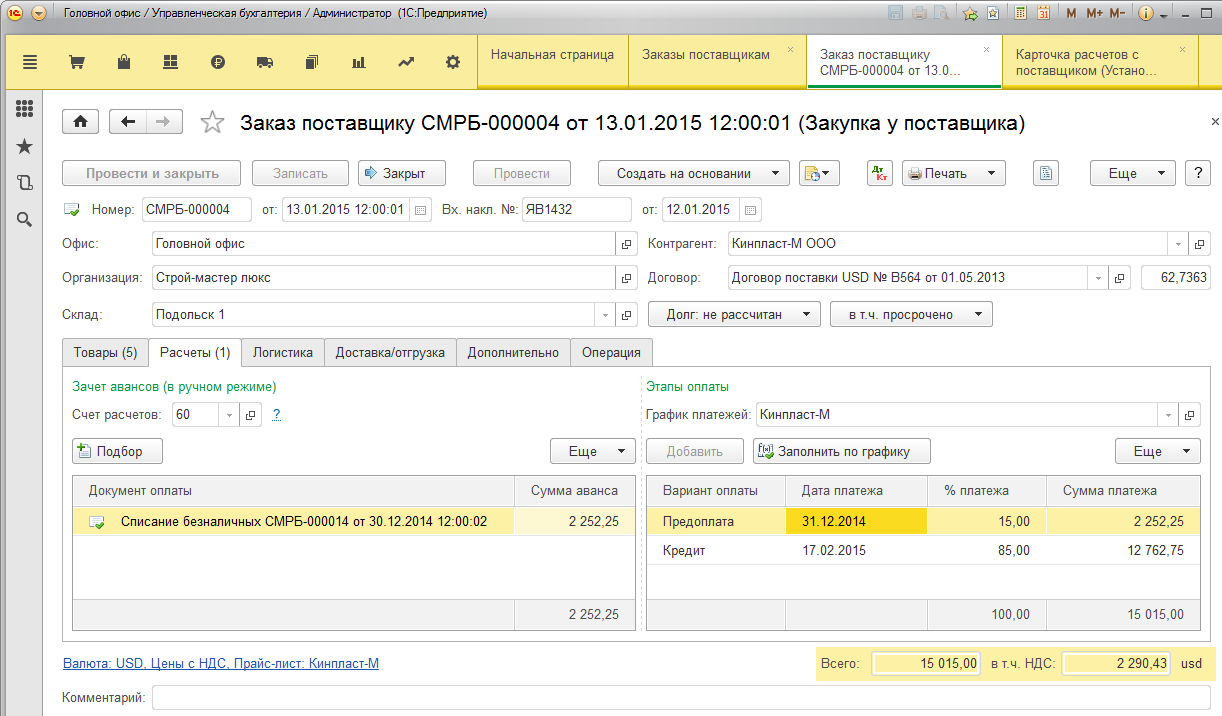Expand the Склад dropdown arrow
The width and height of the screenshot is (1222, 716).
605,315
